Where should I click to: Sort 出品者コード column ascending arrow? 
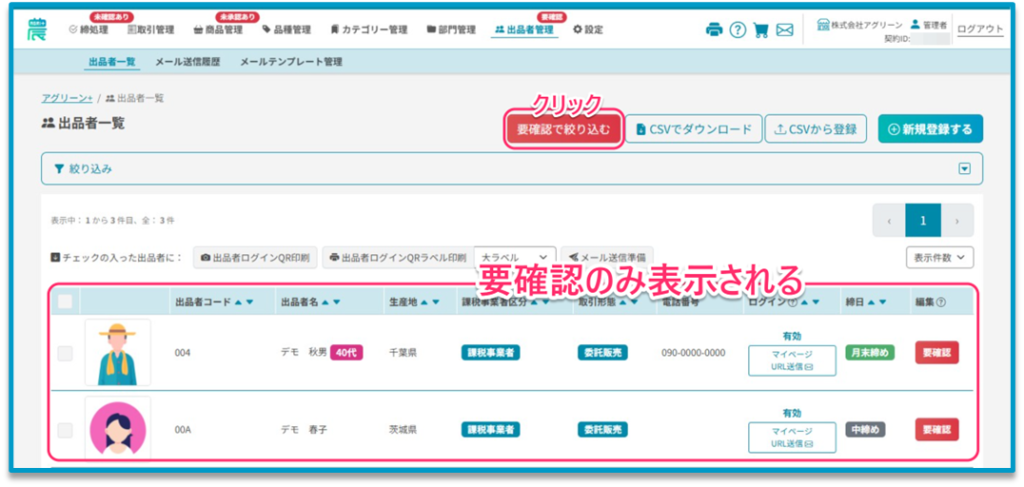coord(238,301)
